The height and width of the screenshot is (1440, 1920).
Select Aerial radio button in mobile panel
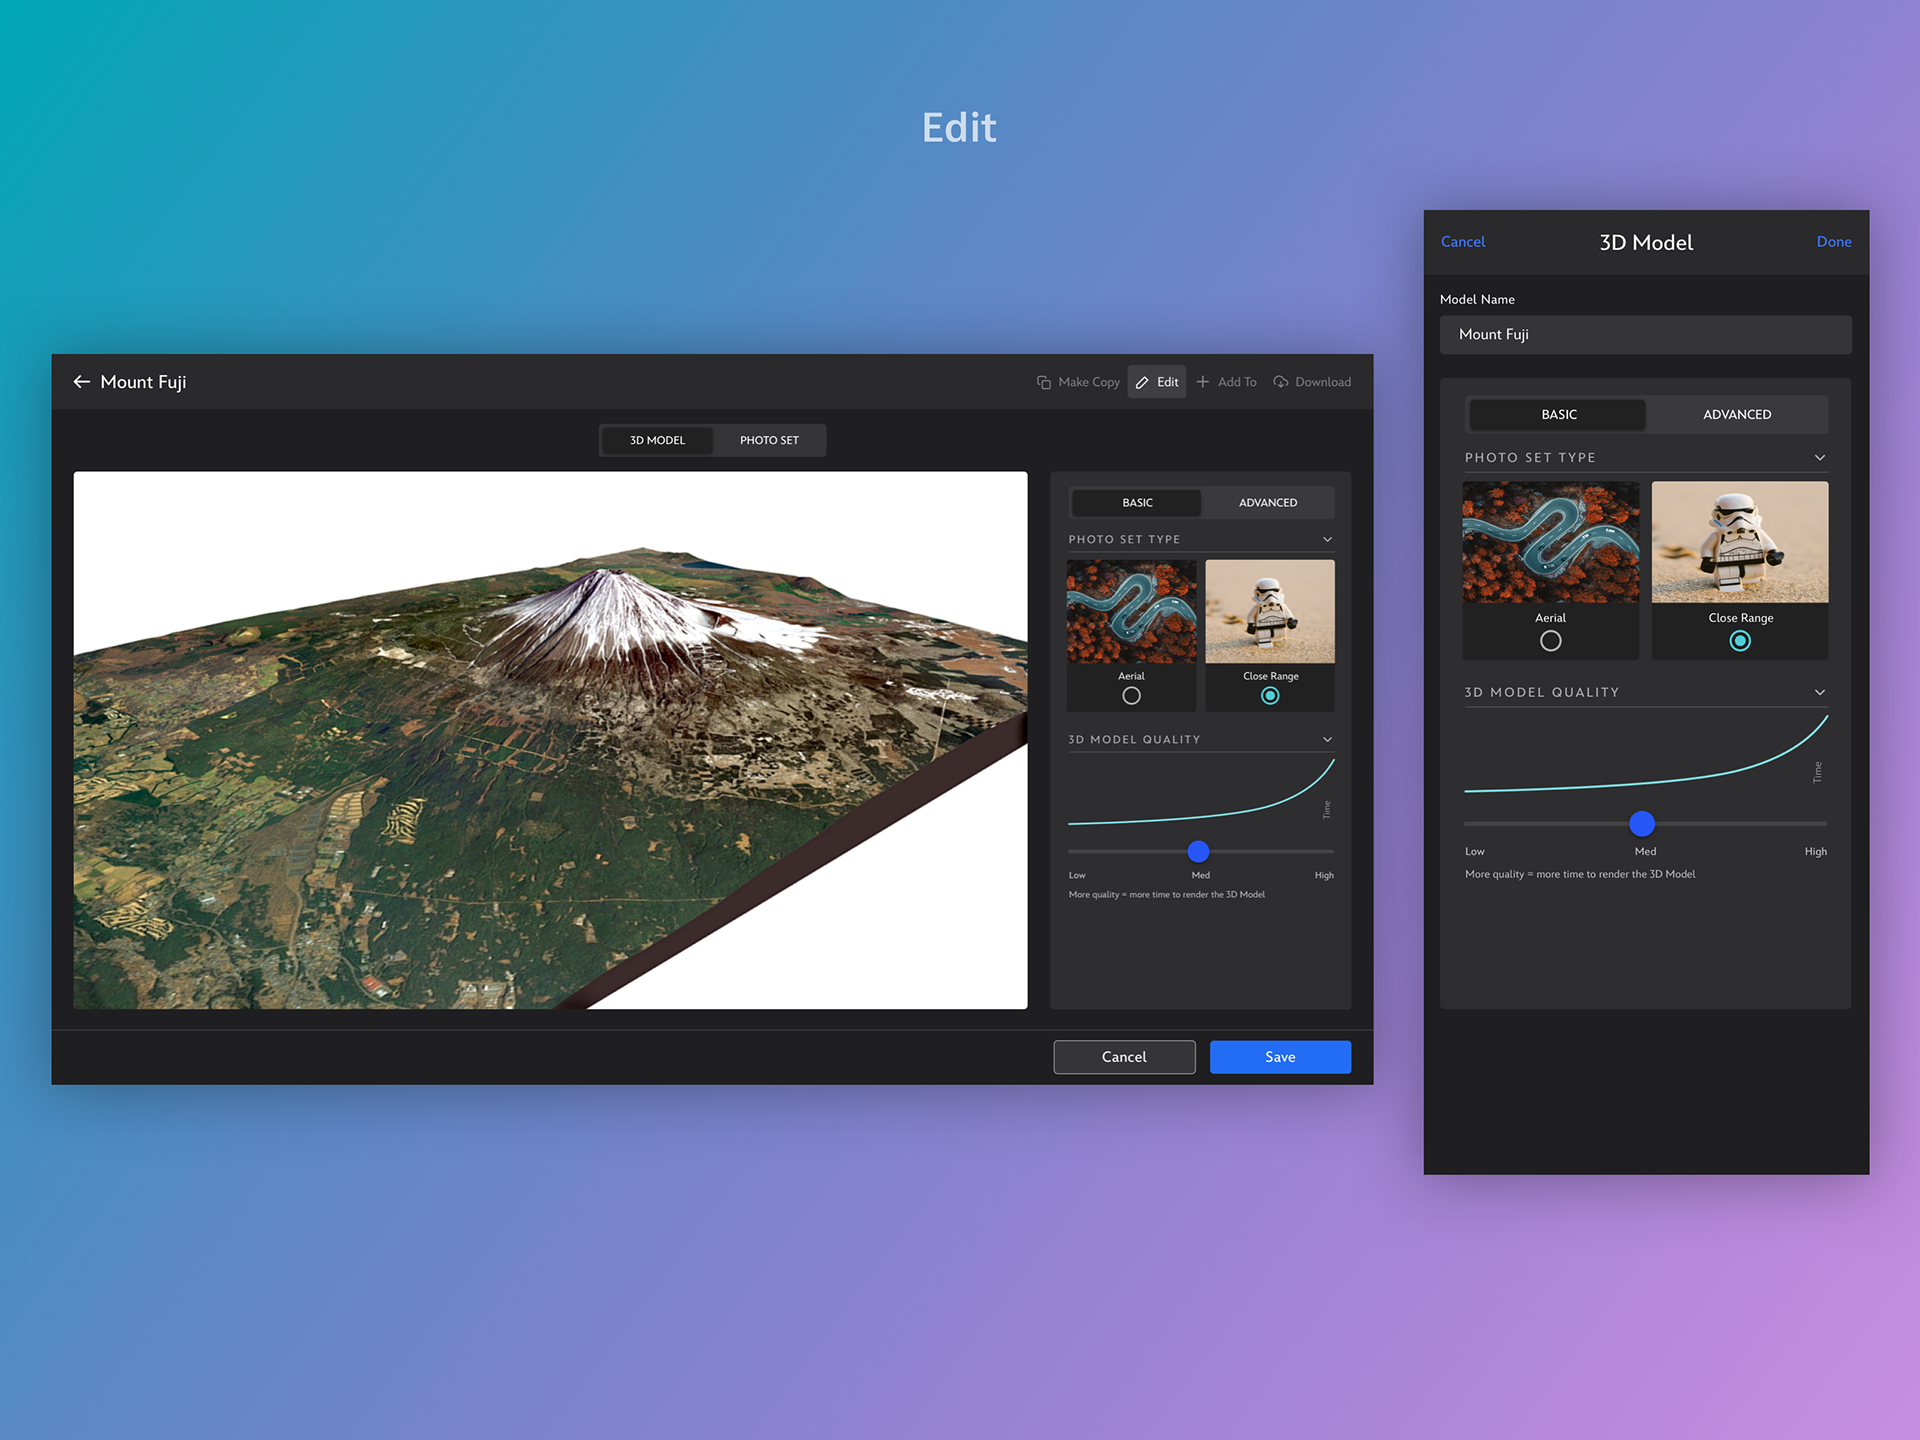point(1550,641)
